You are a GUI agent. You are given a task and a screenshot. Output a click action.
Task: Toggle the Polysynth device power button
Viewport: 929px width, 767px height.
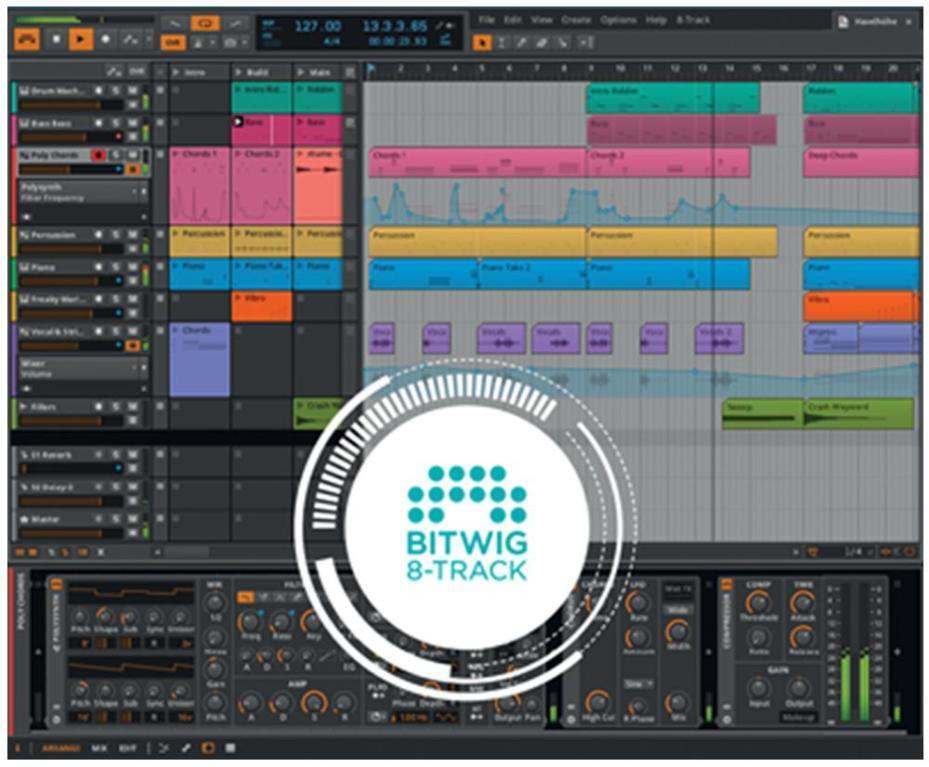(56, 585)
